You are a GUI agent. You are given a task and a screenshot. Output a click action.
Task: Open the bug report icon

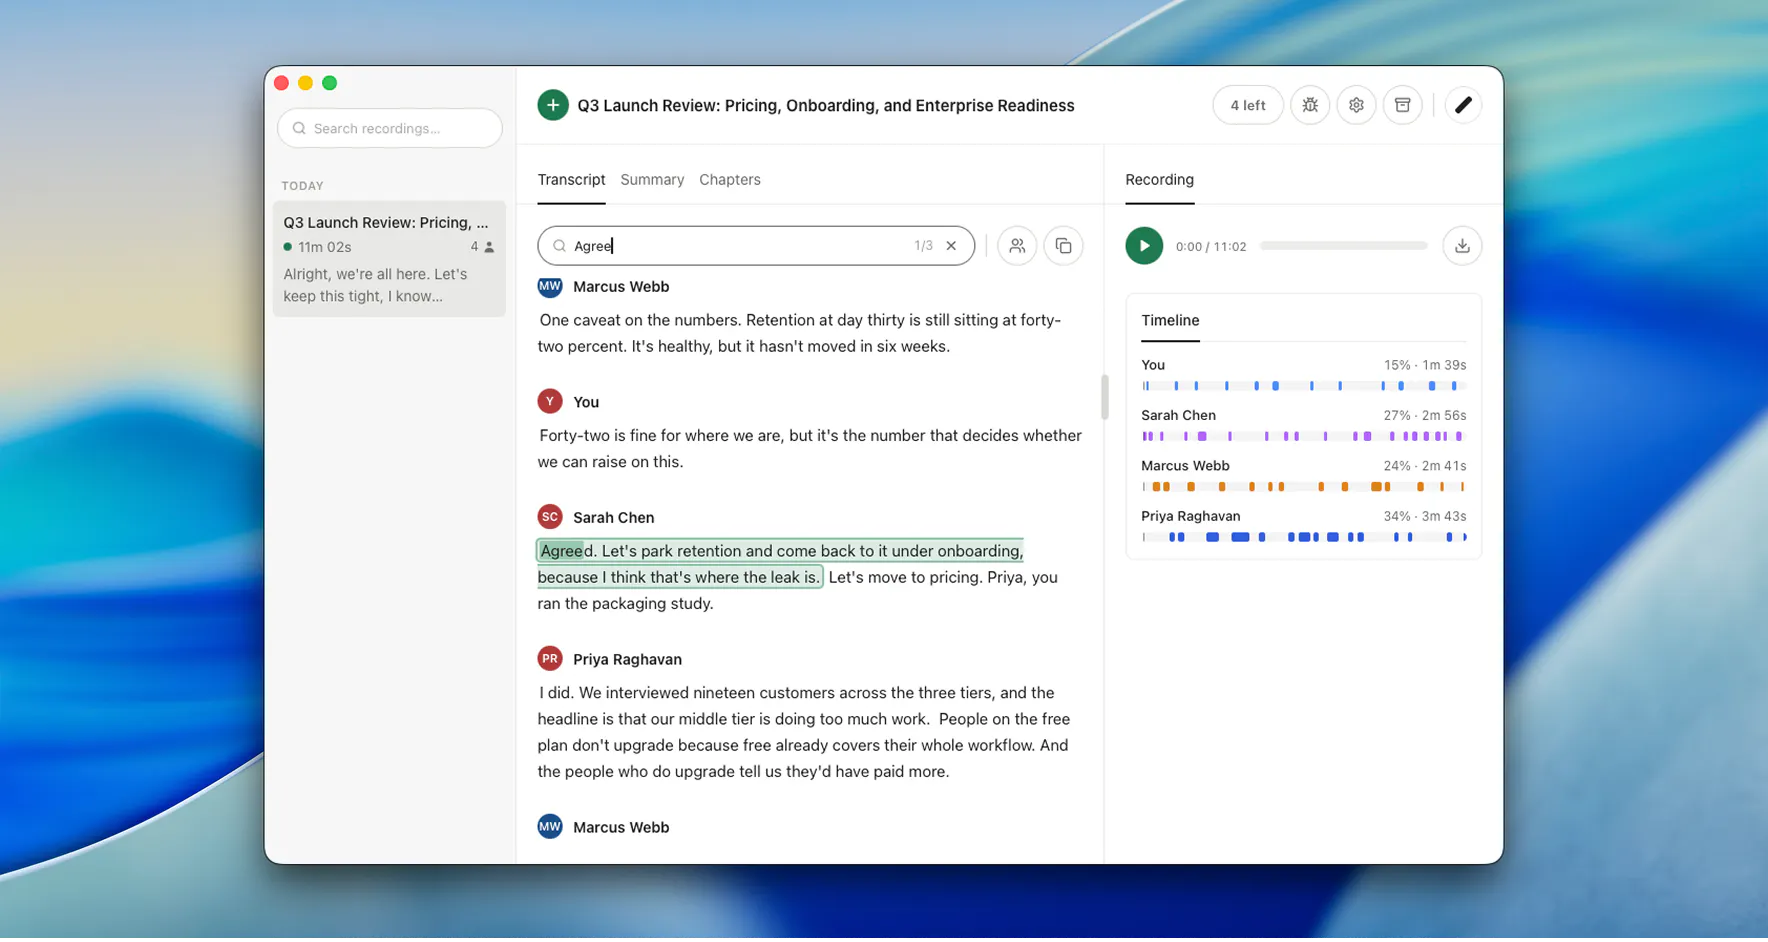(1309, 105)
